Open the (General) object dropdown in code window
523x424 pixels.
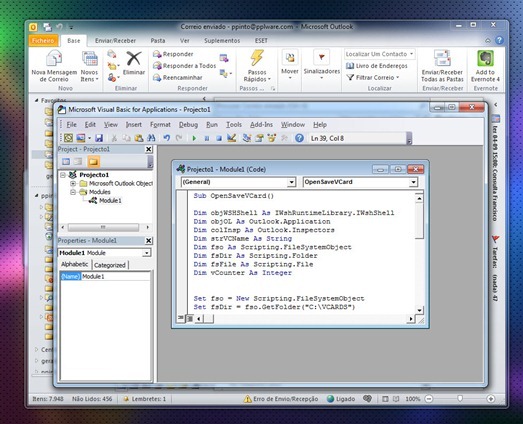pos(291,182)
